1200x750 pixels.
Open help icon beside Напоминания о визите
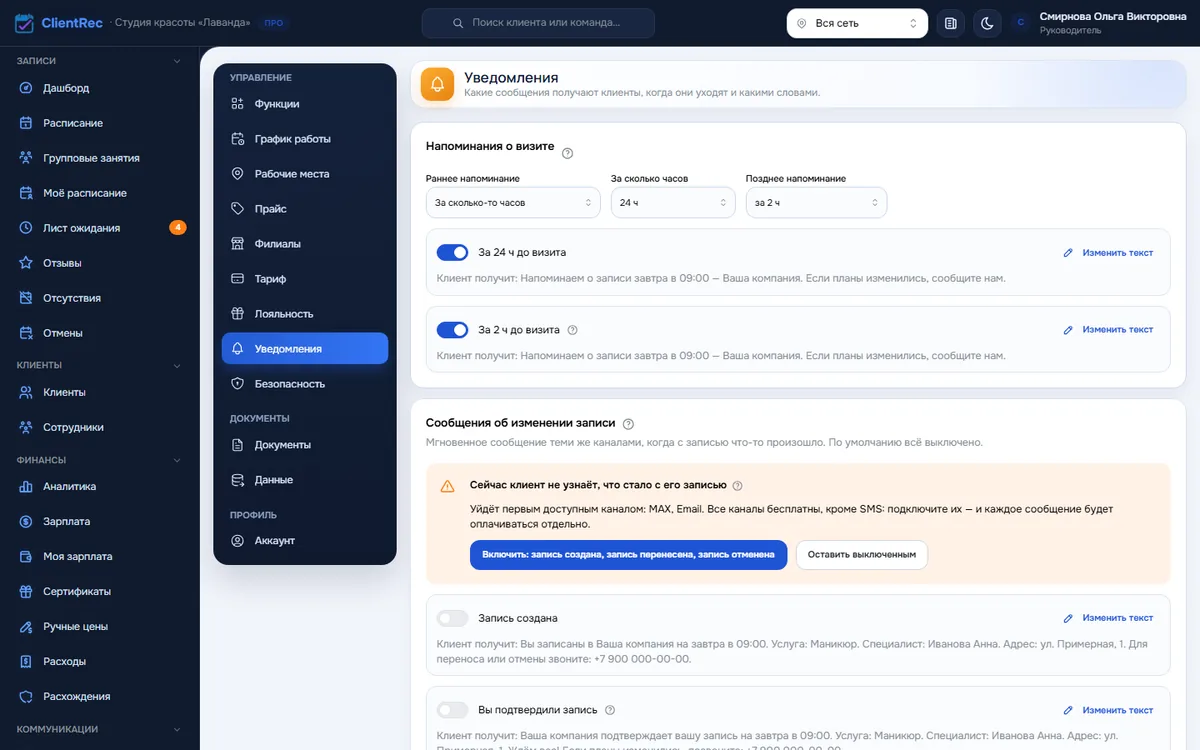click(568, 153)
